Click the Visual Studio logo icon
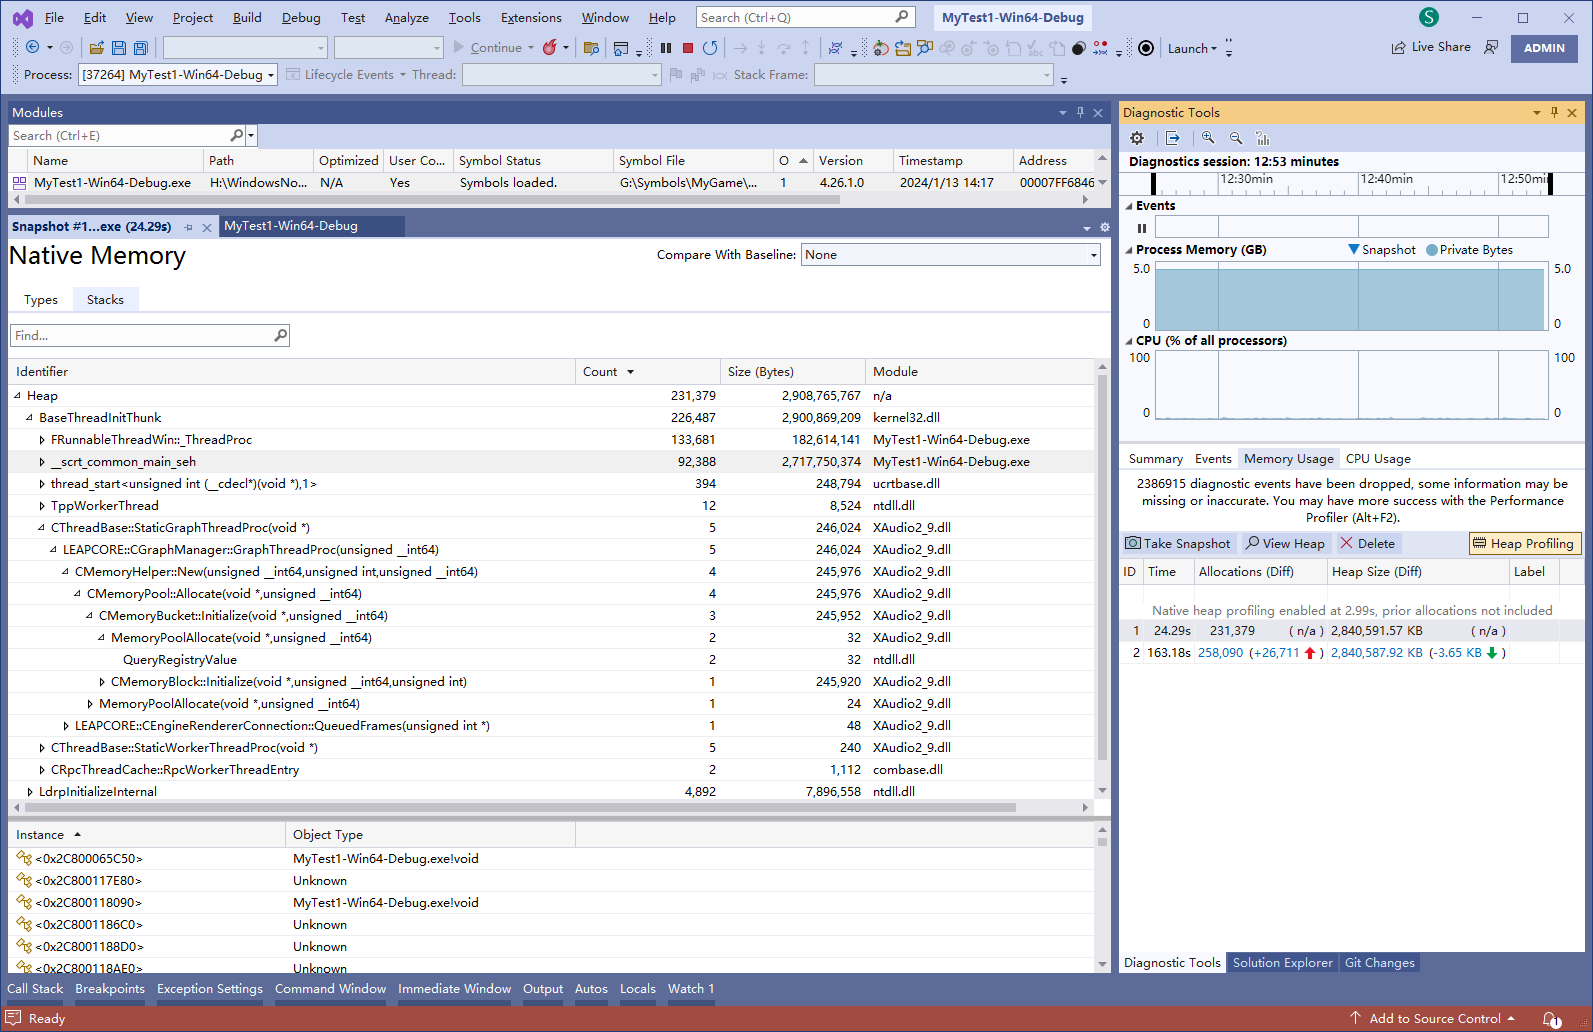Image resolution: width=1593 pixels, height=1032 pixels. pyautogui.click(x=22, y=18)
